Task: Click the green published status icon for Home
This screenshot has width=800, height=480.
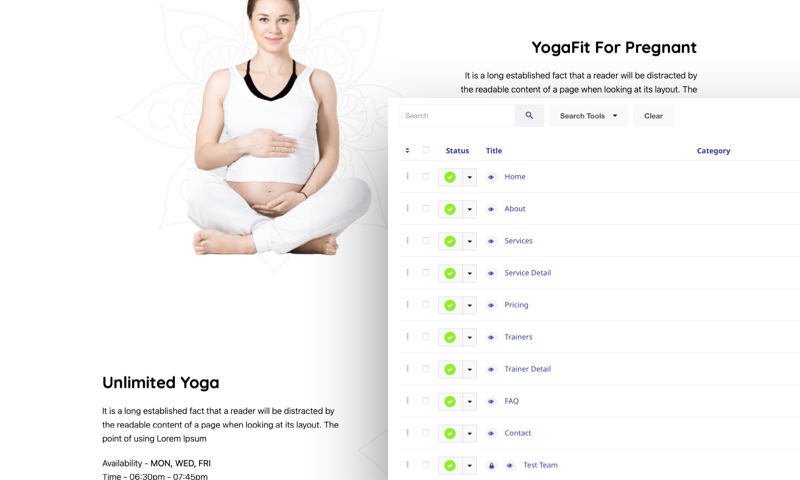Action: [450, 177]
